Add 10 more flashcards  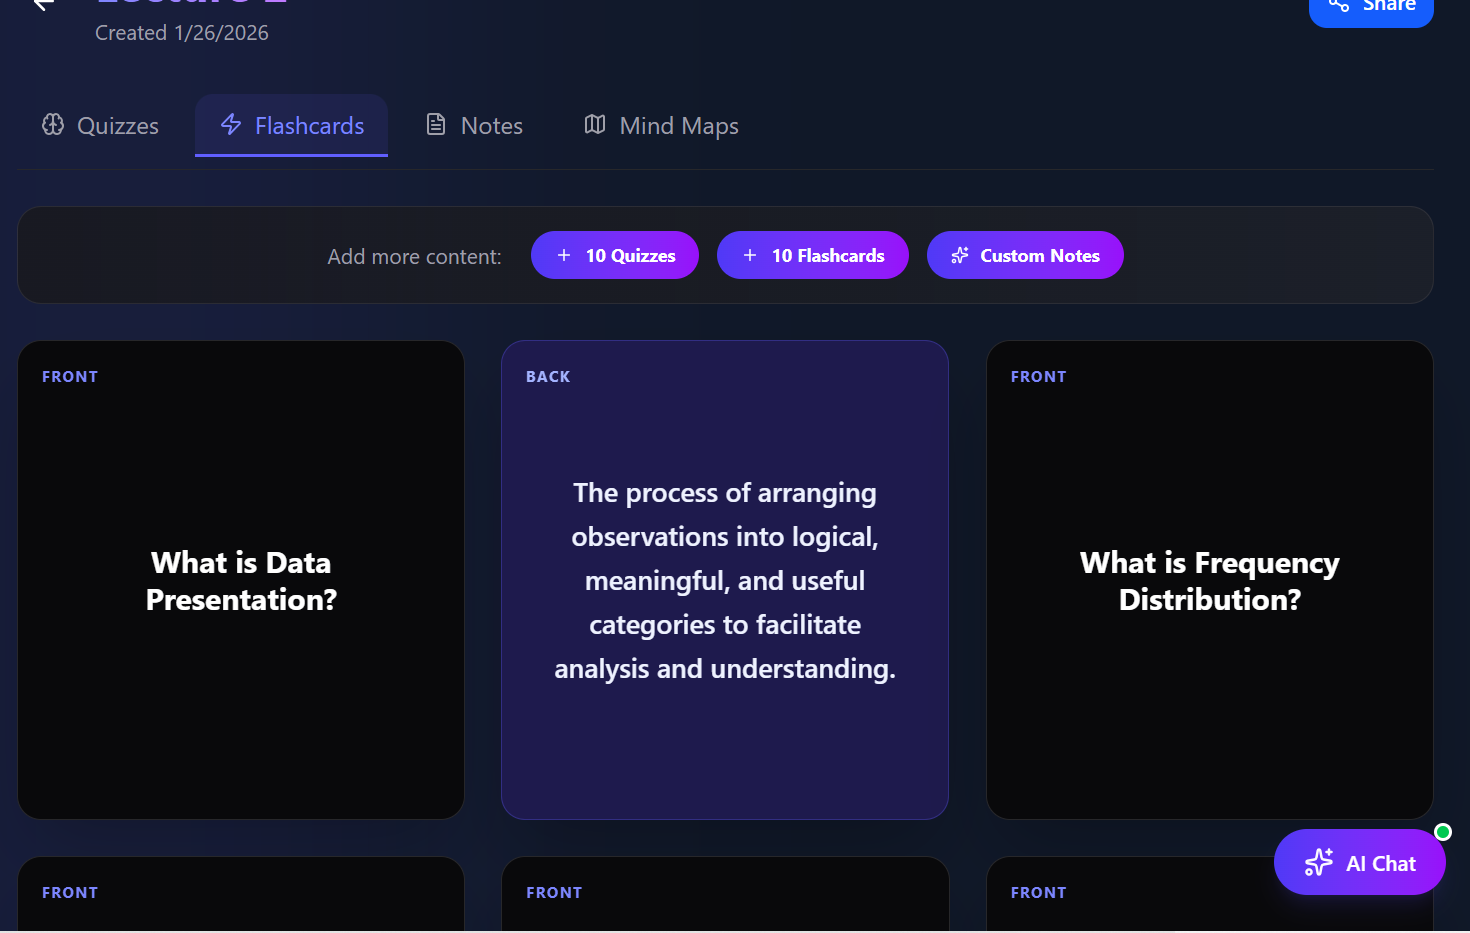pyautogui.click(x=813, y=255)
